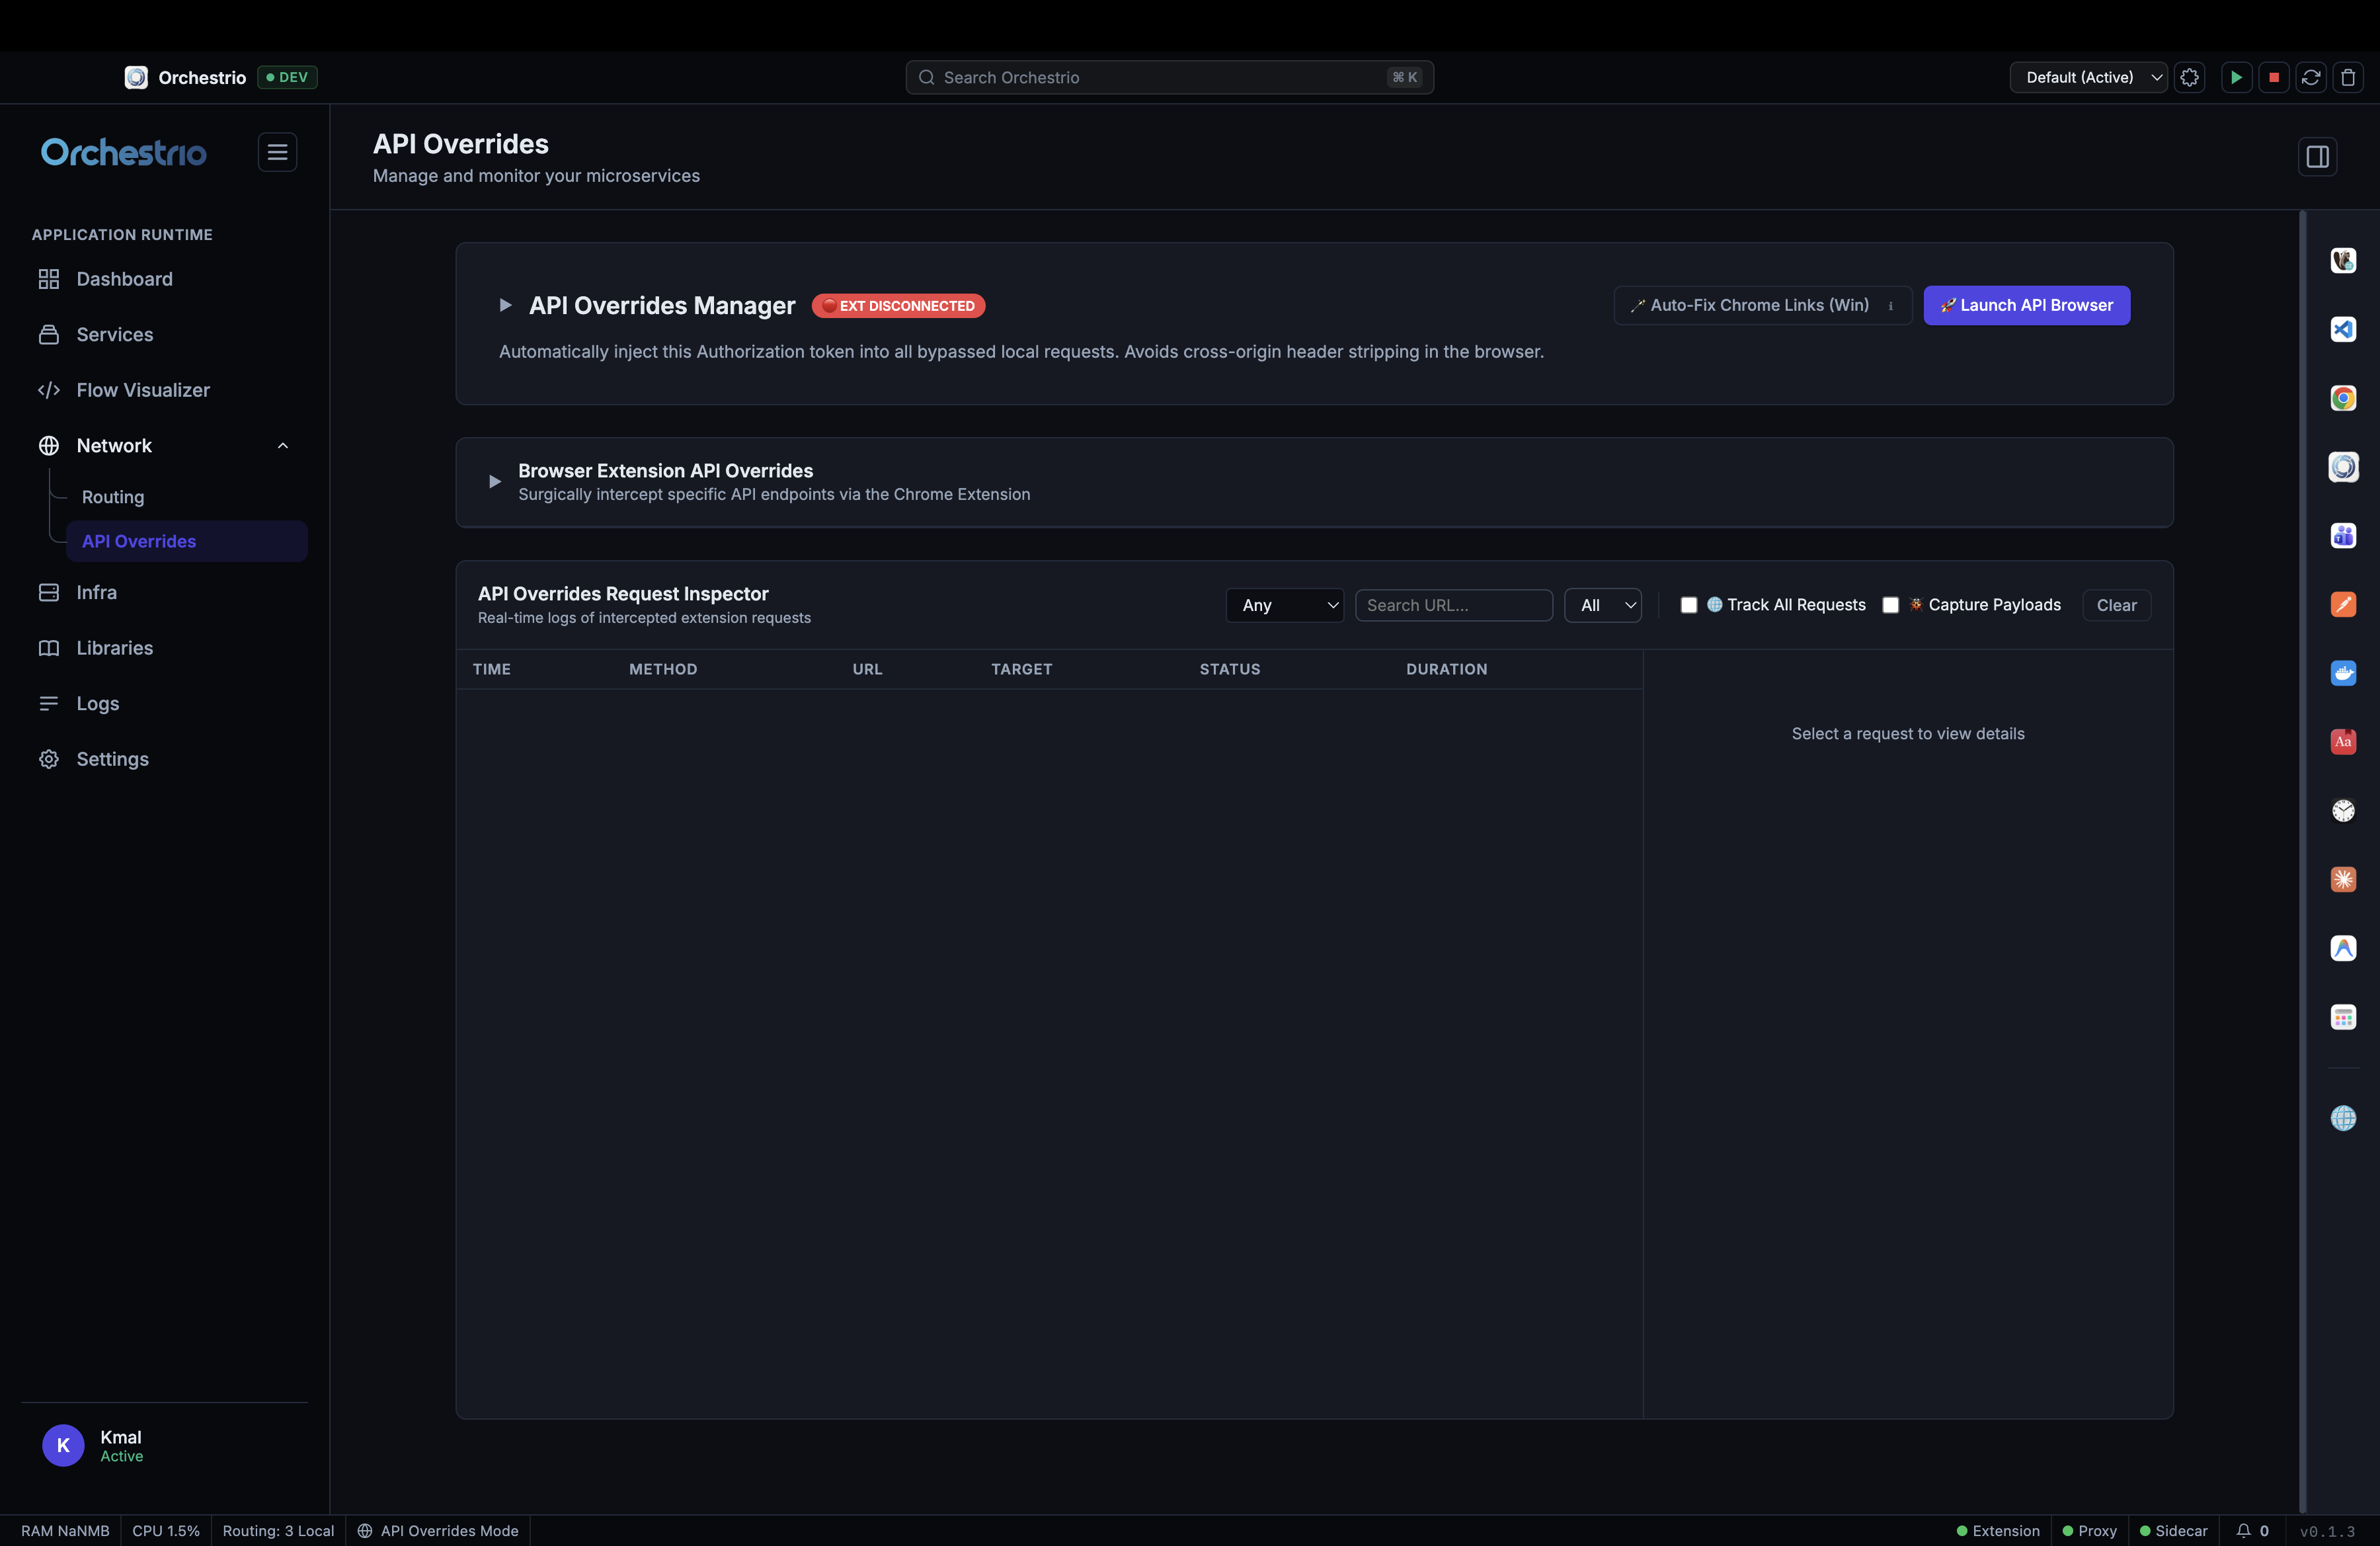Click the METHOD column header
Image resolution: width=2380 pixels, height=1546 pixels.
point(663,669)
